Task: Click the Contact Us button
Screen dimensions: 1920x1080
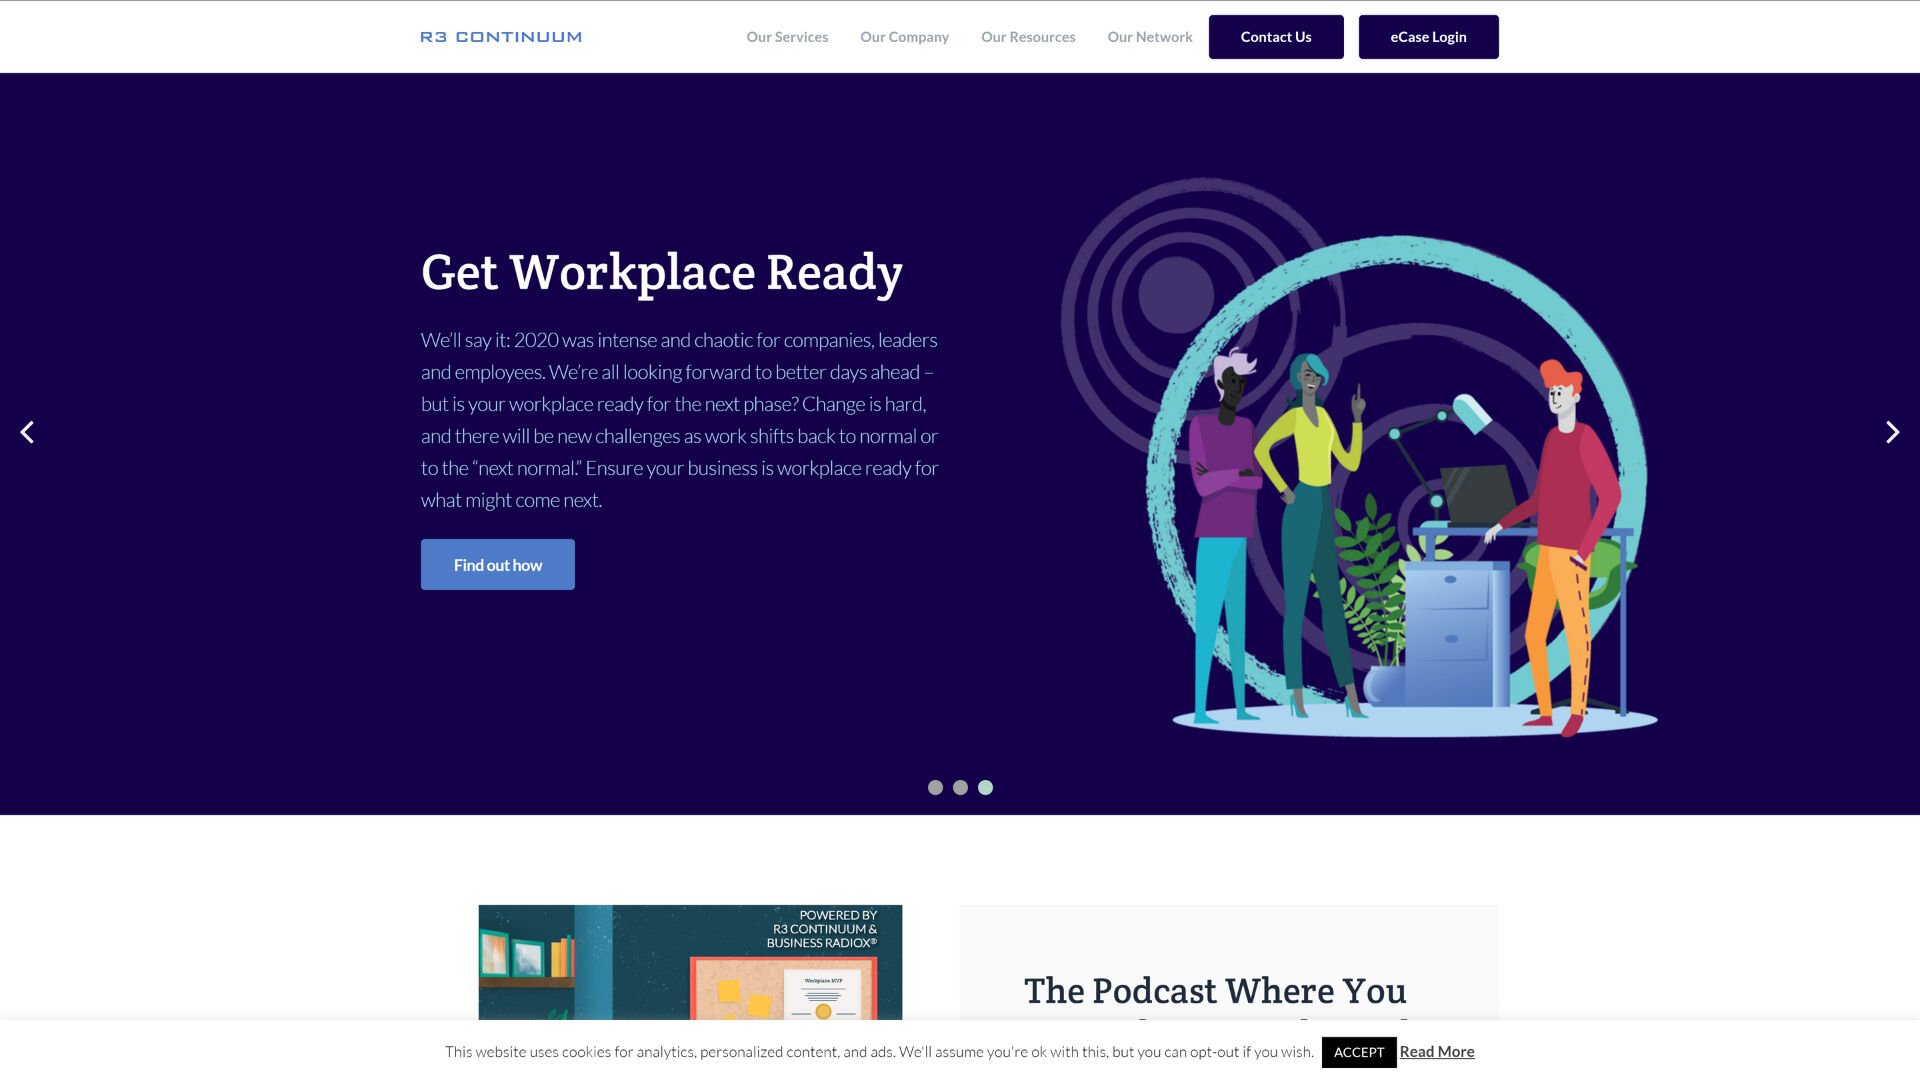Action: pyautogui.click(x=1275, y=36)
